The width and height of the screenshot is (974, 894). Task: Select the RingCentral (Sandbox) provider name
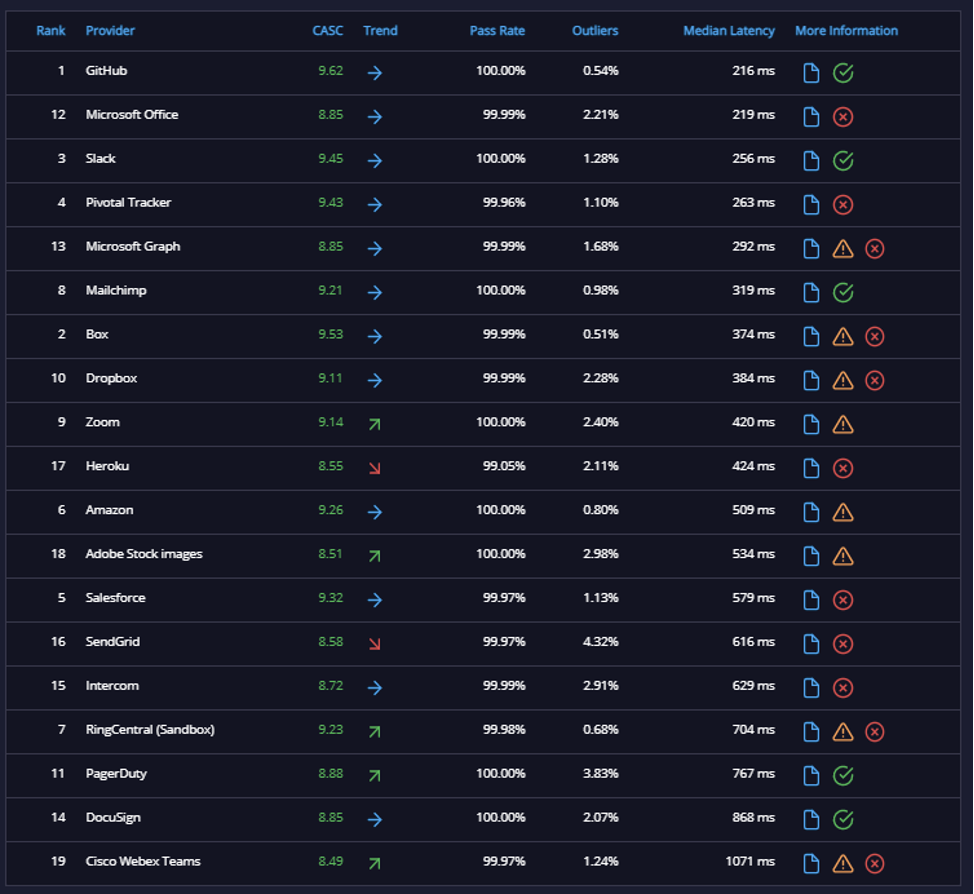[x=150, y=729]
